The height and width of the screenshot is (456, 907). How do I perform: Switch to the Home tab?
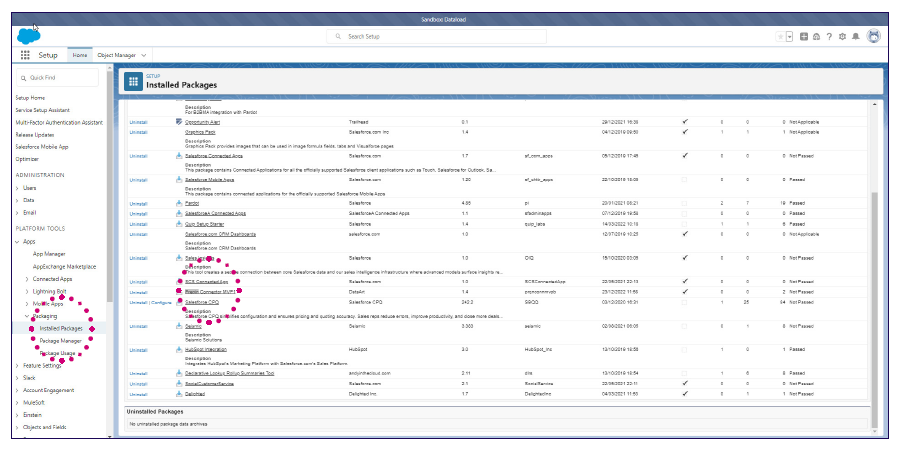80,55
